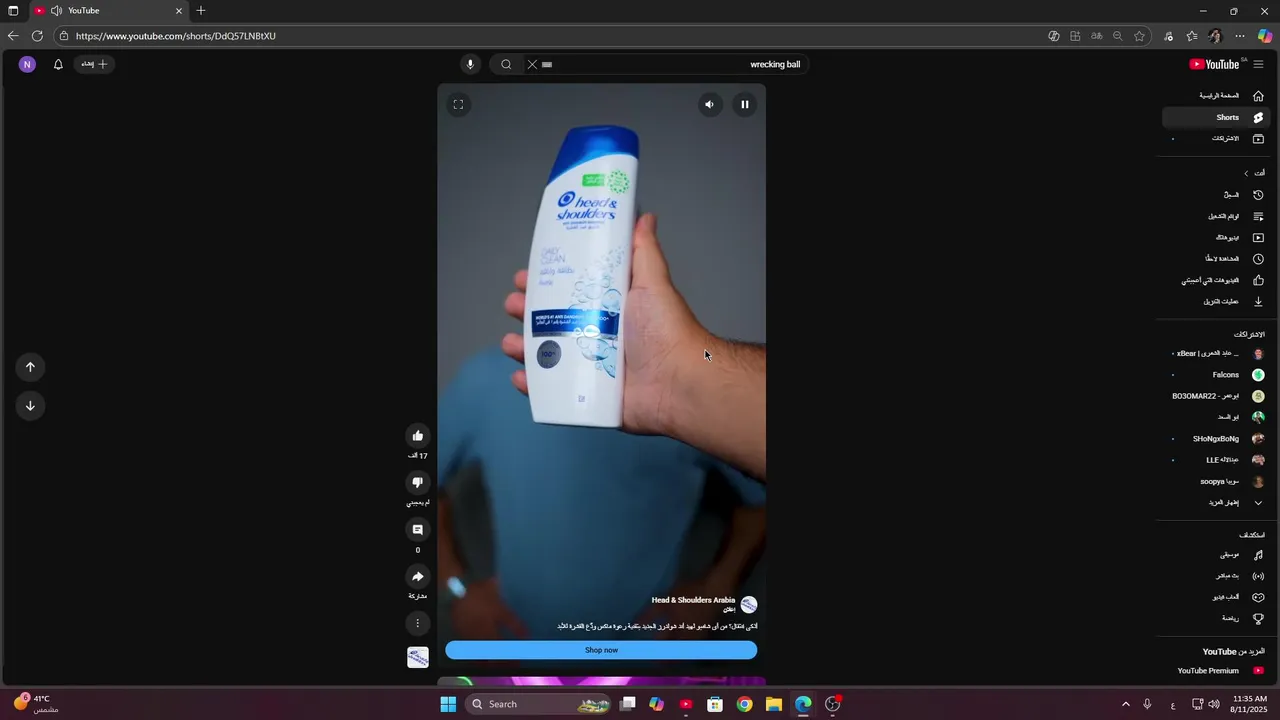Reload the page with the refresh button
This screenshot has width=1280, height=720.
(x=37, y=36)
